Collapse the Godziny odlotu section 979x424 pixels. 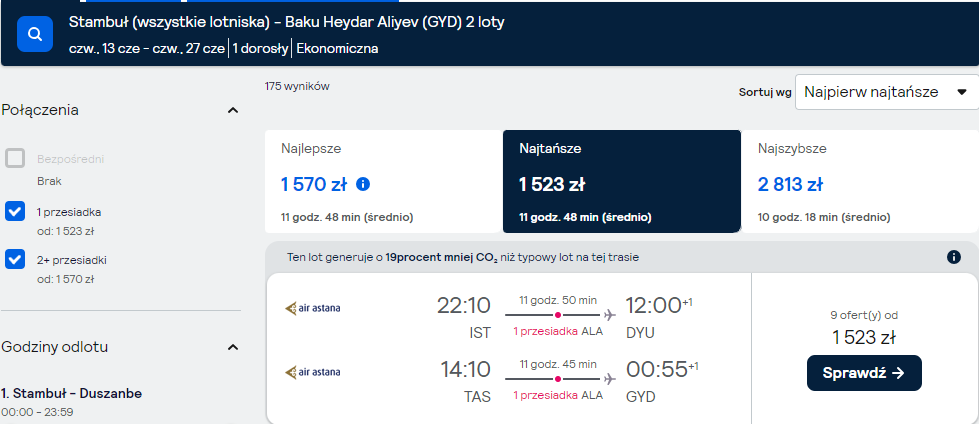233,347
